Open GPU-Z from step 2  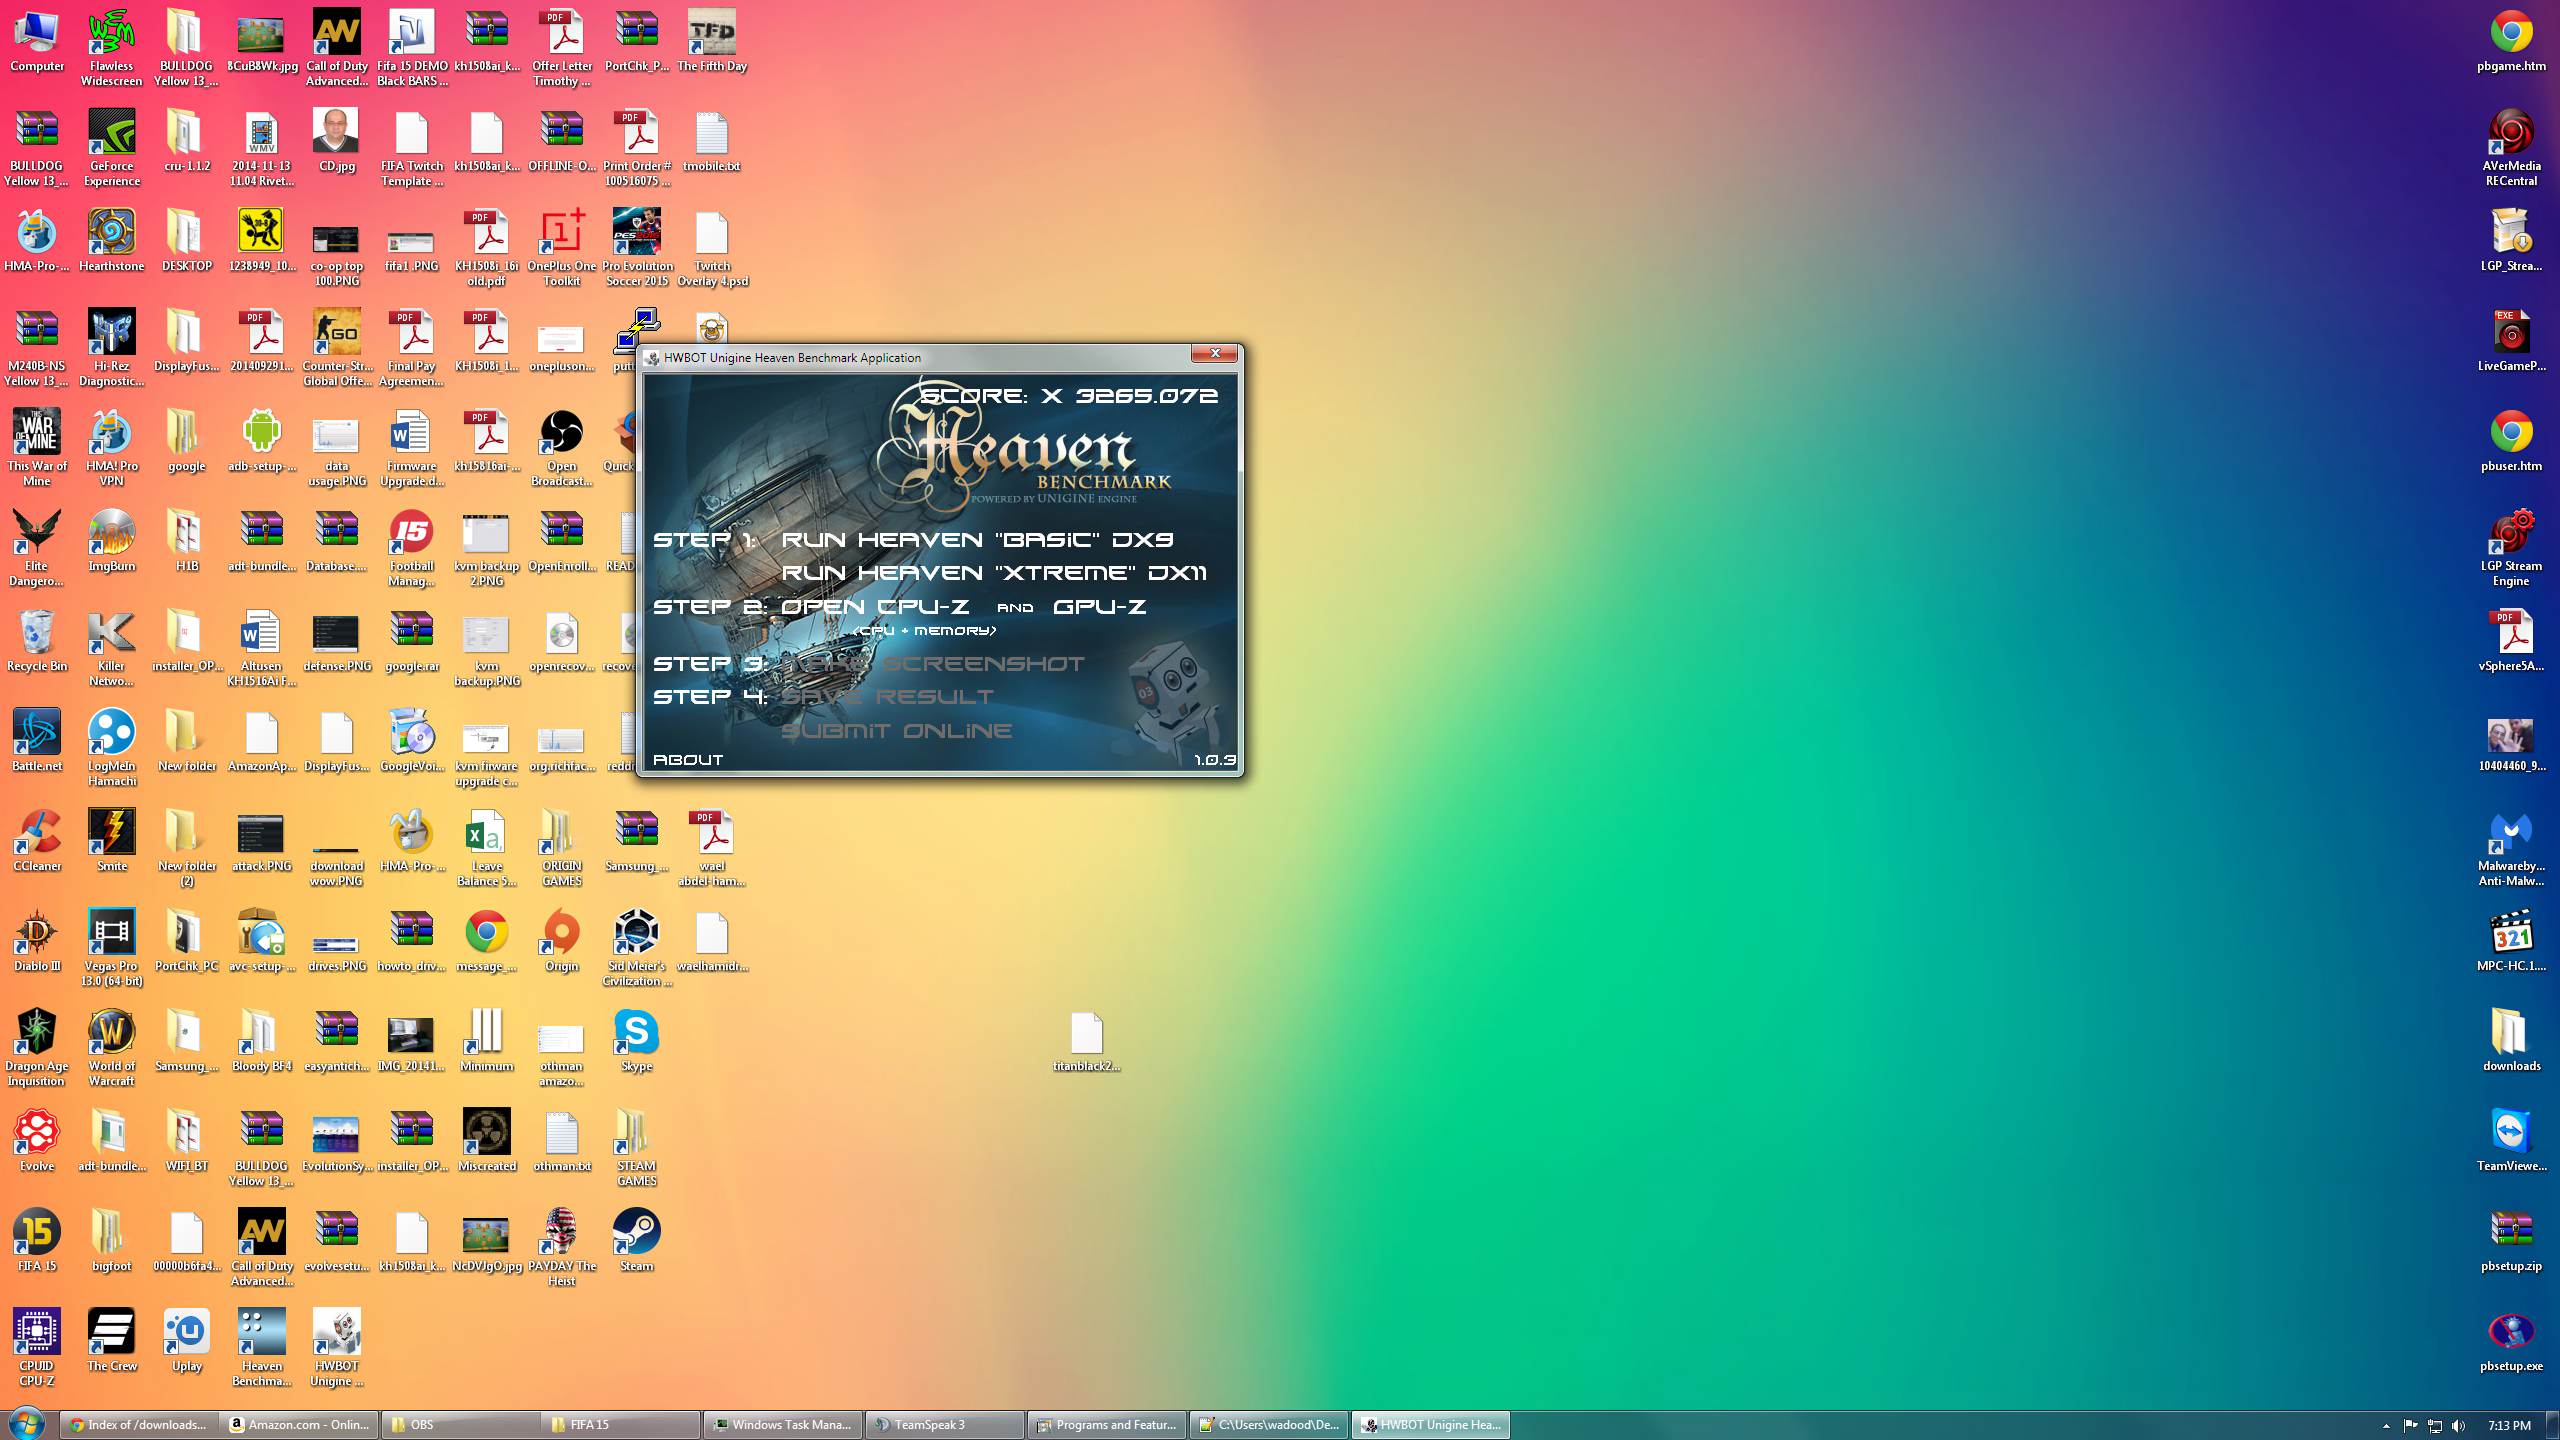[1099, 607]
